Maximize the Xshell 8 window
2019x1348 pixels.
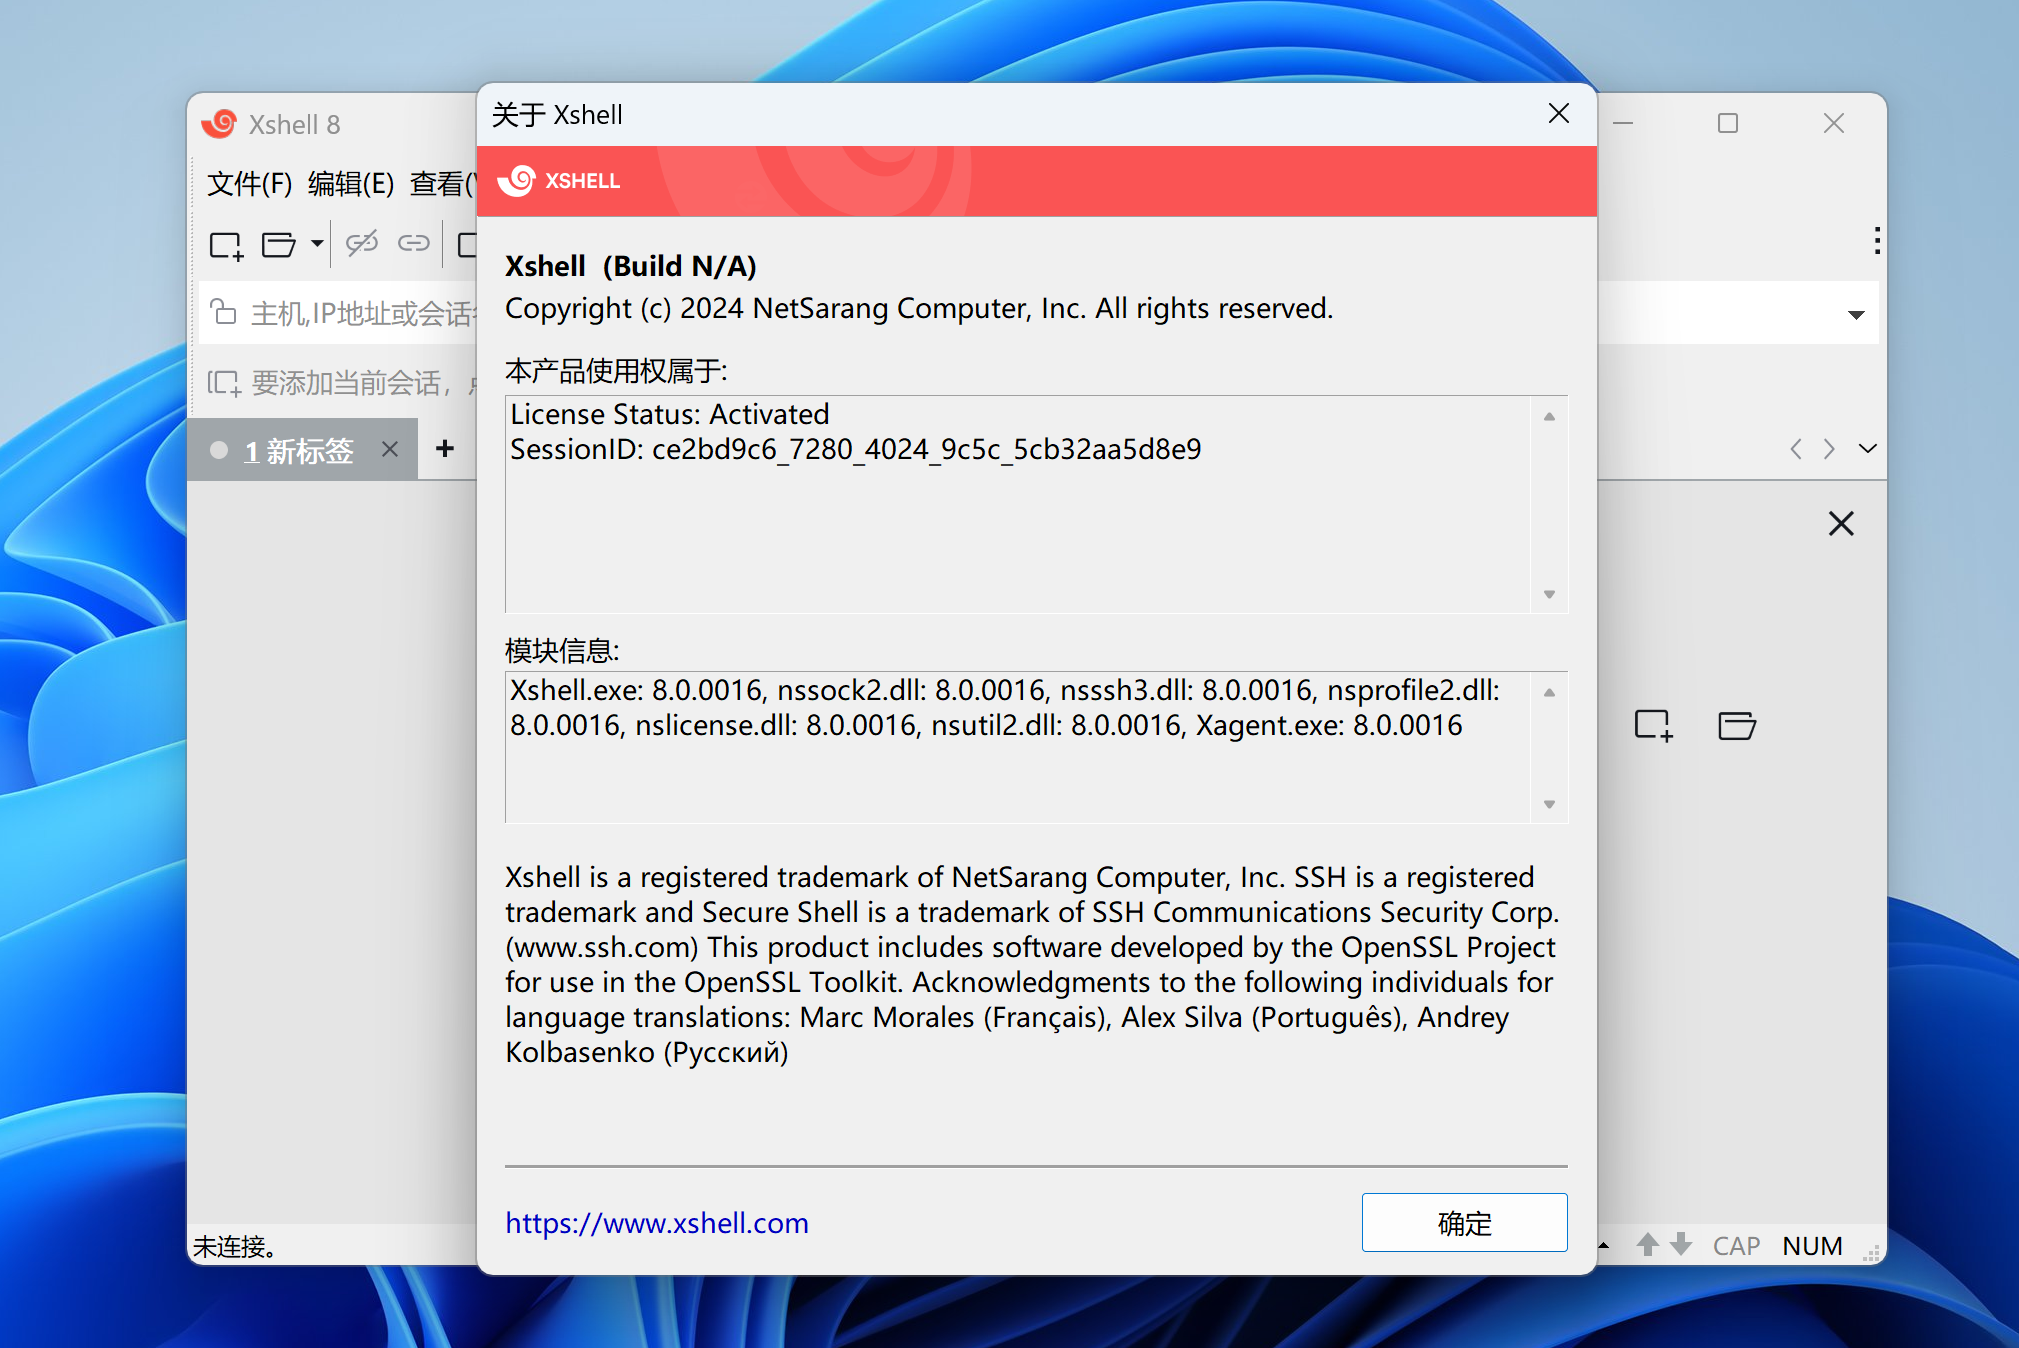tap(1728, 123)
